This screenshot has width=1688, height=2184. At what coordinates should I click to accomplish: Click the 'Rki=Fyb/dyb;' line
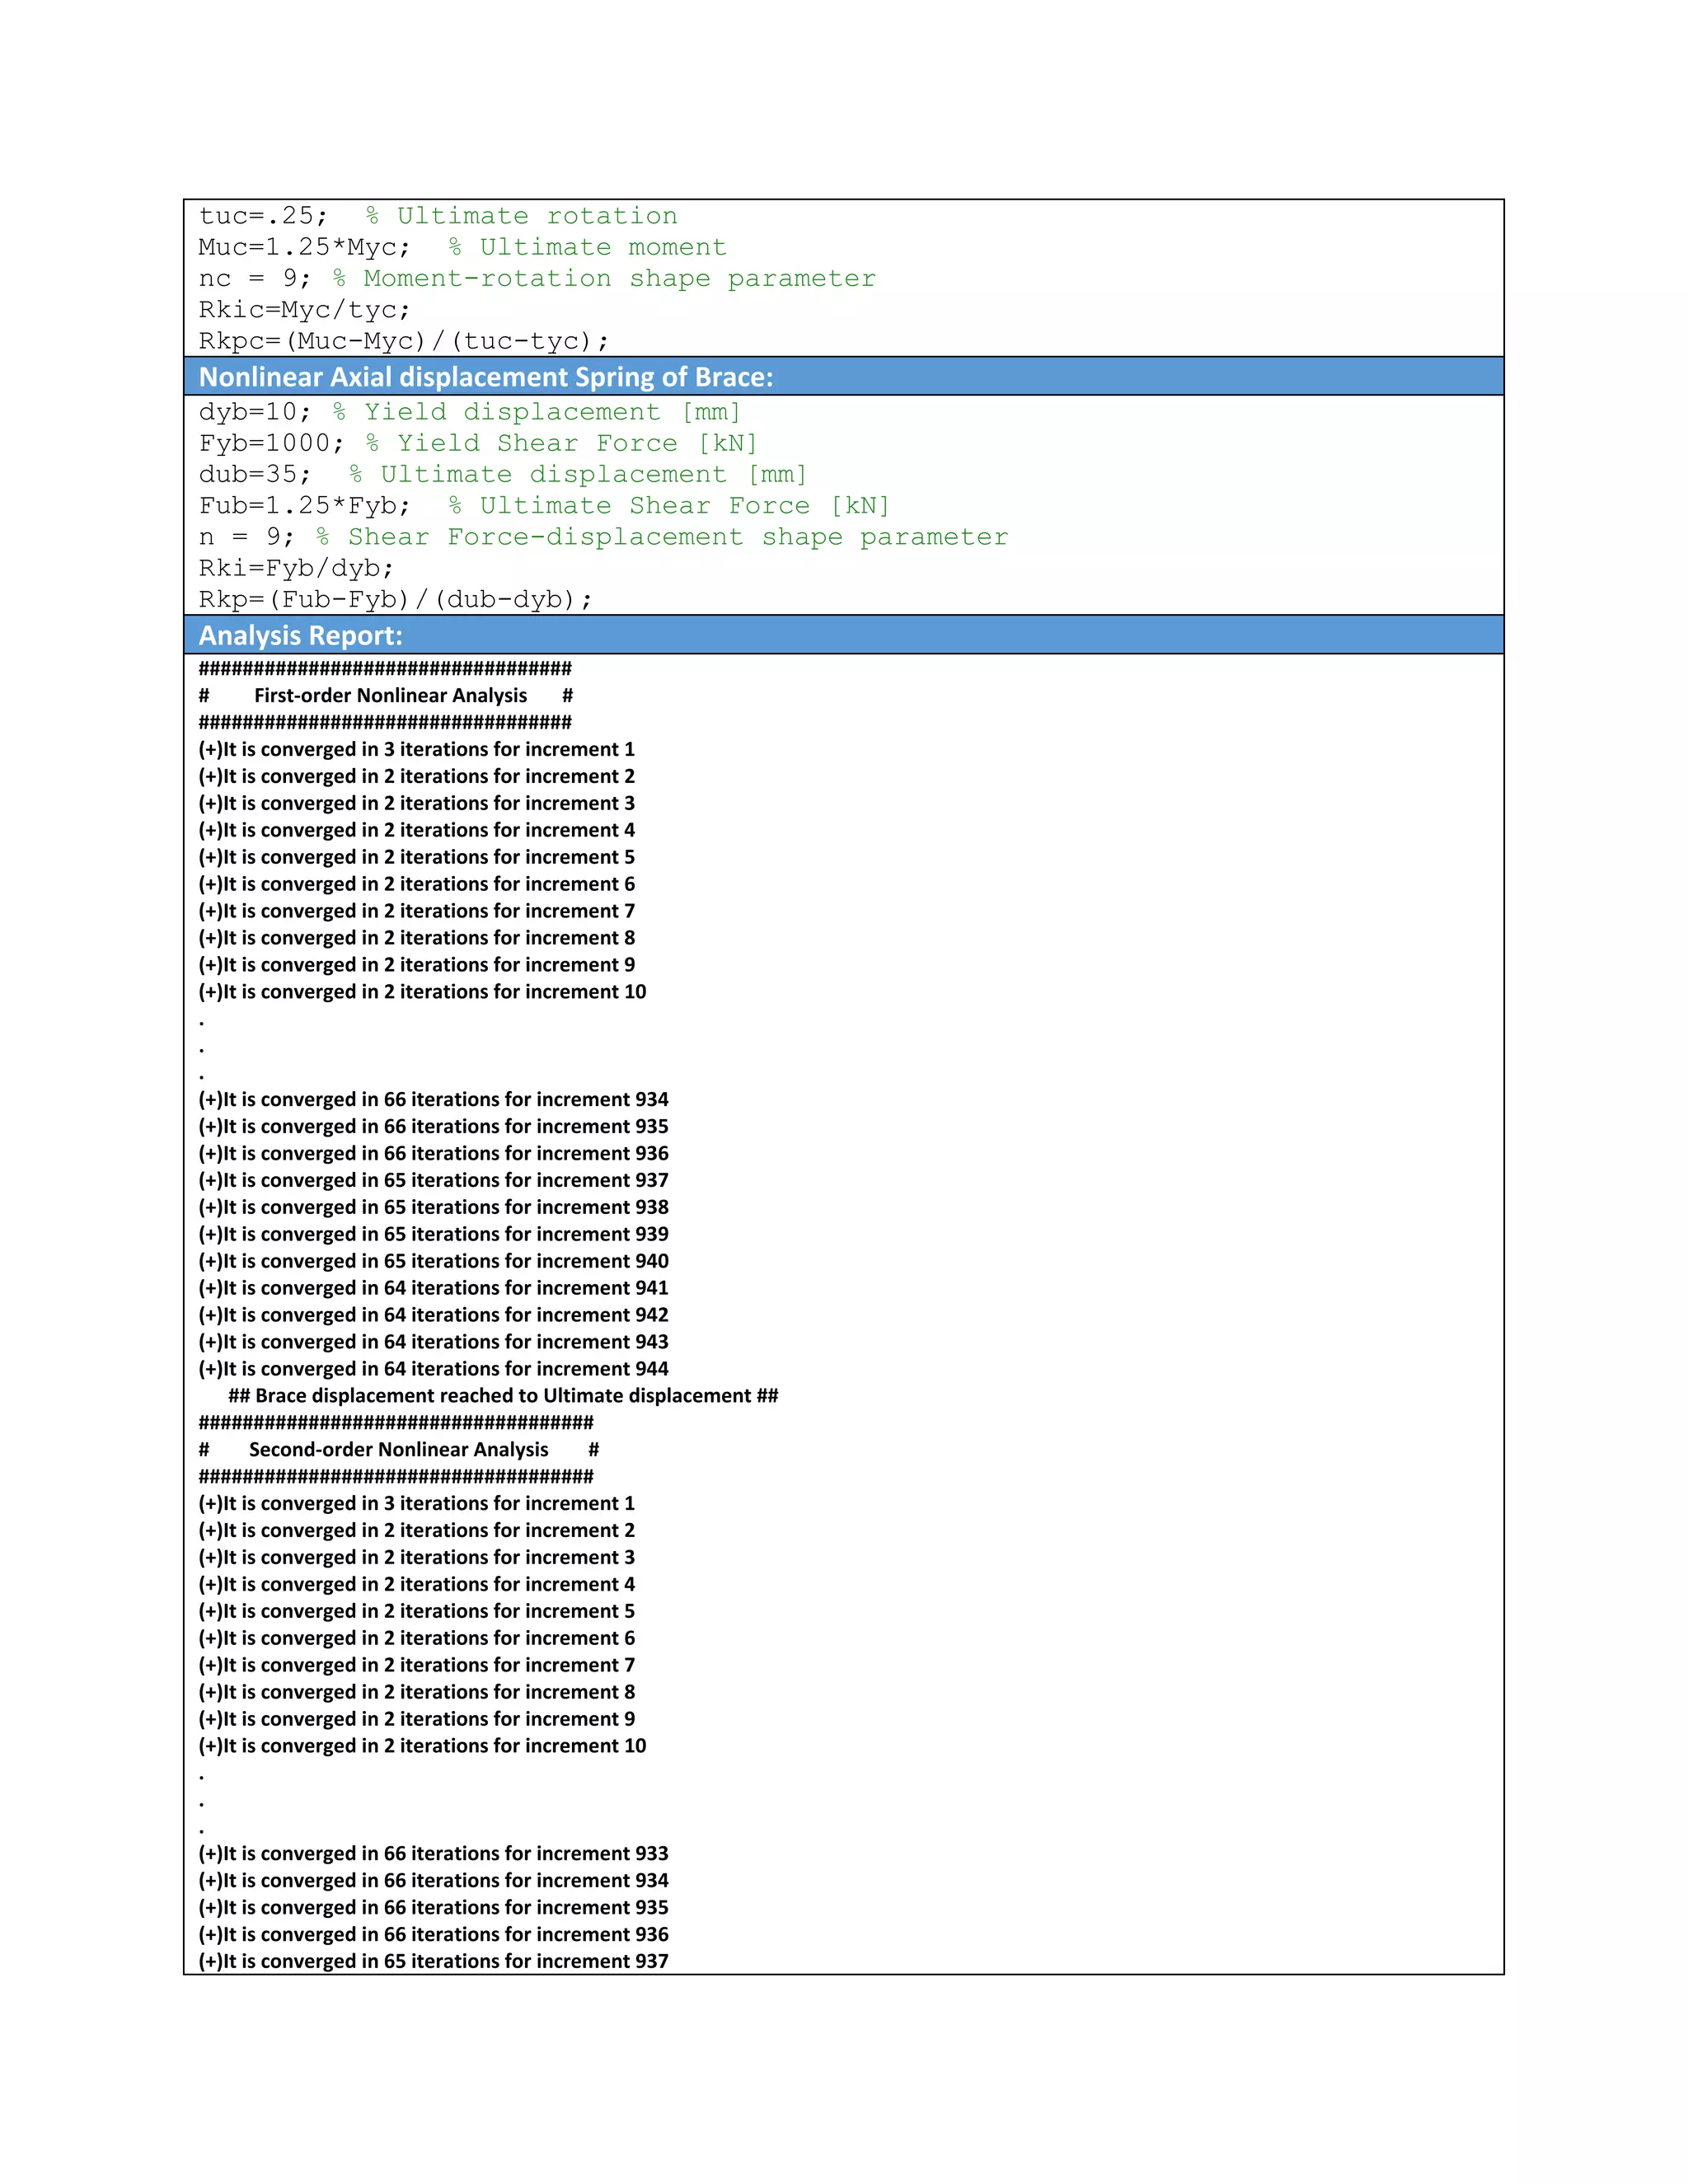(296, 568)
